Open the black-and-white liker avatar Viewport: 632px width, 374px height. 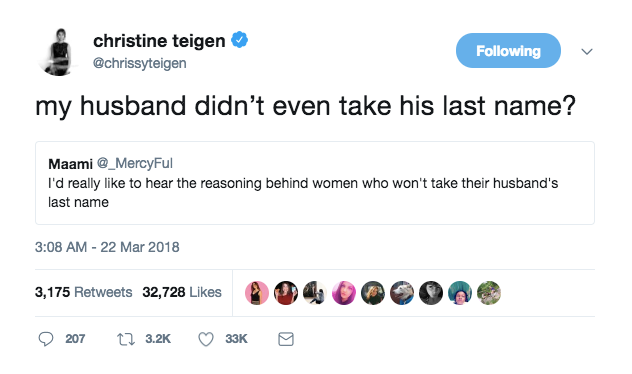pos(431,293)
